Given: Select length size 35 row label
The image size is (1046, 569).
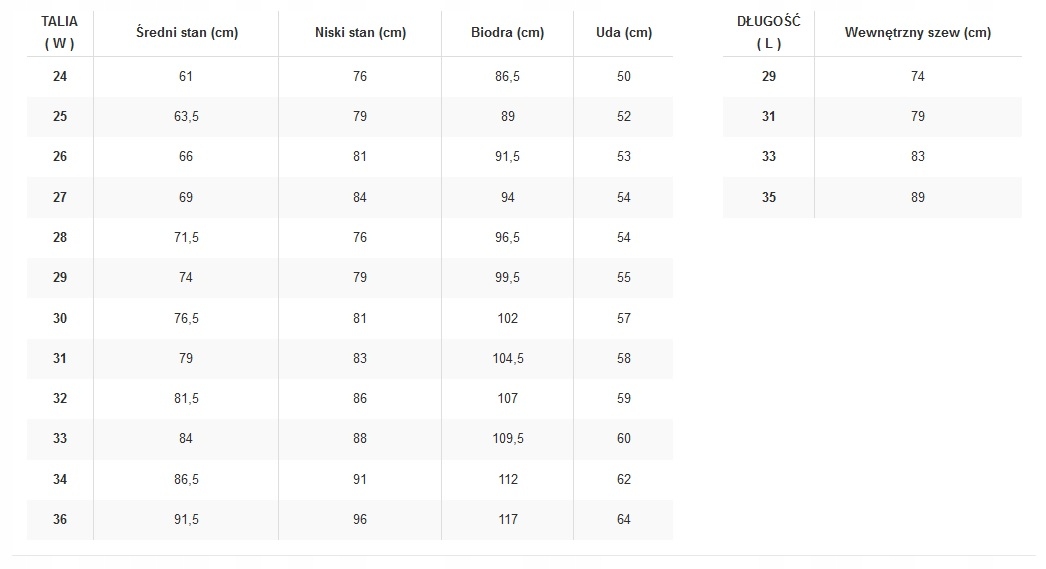Looking at the screenshot, I should [x=768, y=197].
